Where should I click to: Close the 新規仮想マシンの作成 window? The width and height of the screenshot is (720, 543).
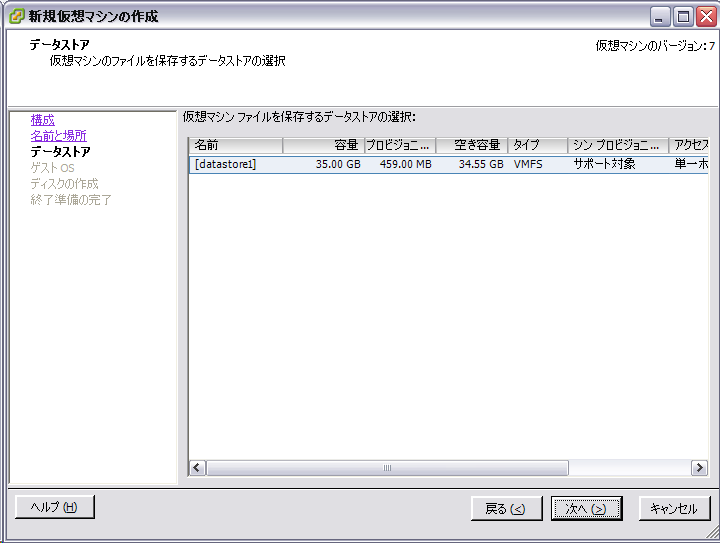707,17
